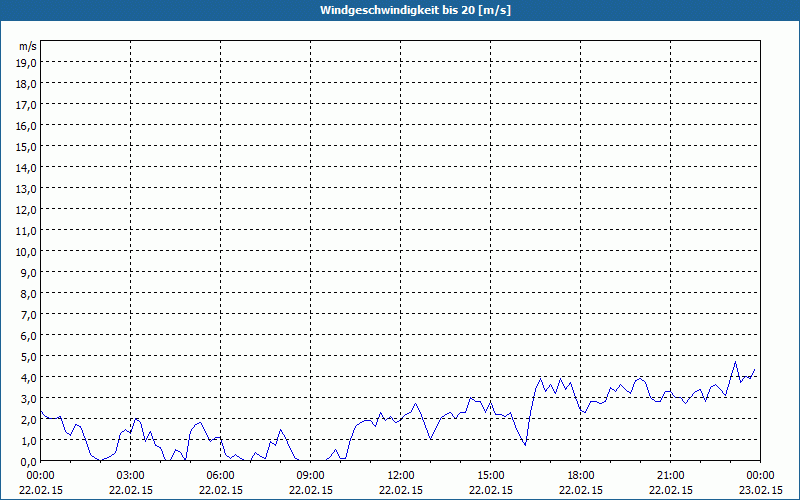Click the "7,0" y-axis label
This screenshot has height=500, width=800.
(x=29, y=315)
